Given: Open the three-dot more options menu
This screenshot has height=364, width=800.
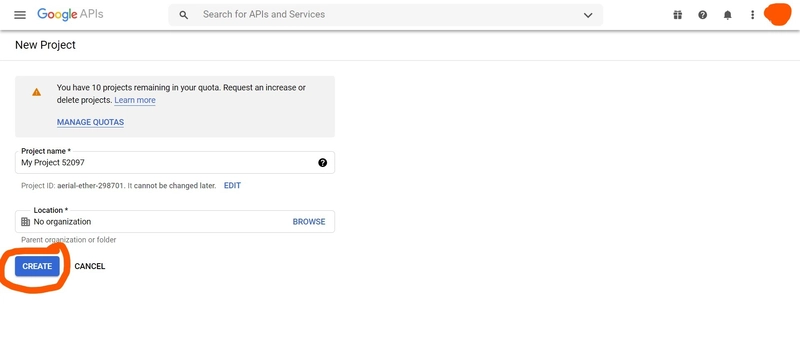Looking at the screenshot, I should tap(752, 15).
